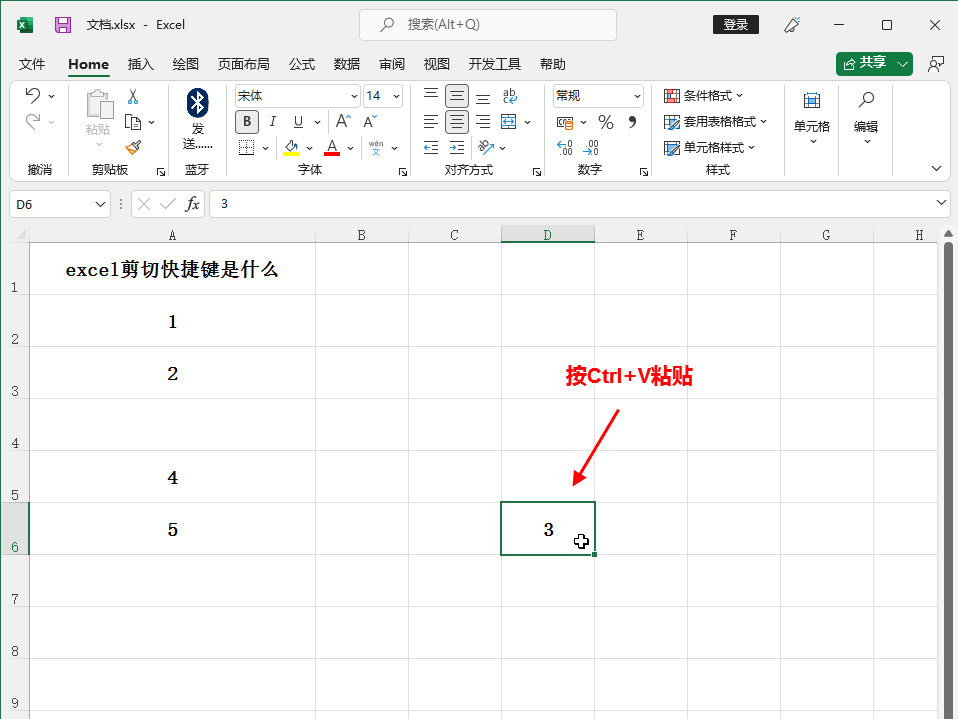Apply comma style number format
Image resolution: width=958 pixels, height=719 pixels.
[x=632, y=122]
